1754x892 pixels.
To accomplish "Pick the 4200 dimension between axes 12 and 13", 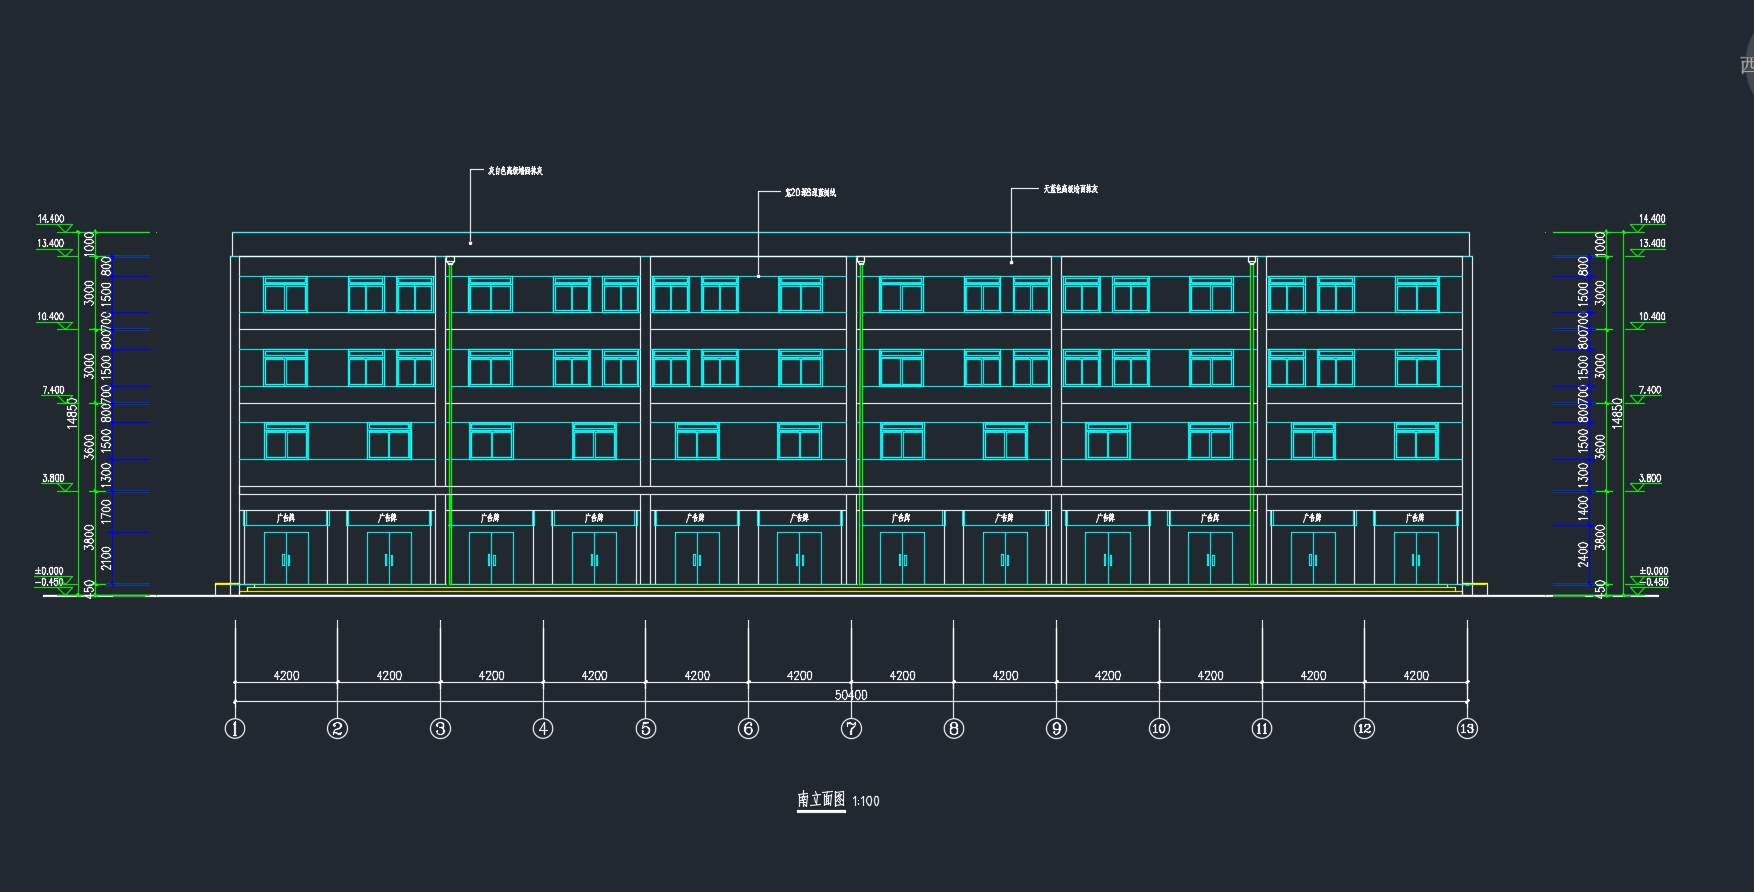I will tap(1416, 676).
